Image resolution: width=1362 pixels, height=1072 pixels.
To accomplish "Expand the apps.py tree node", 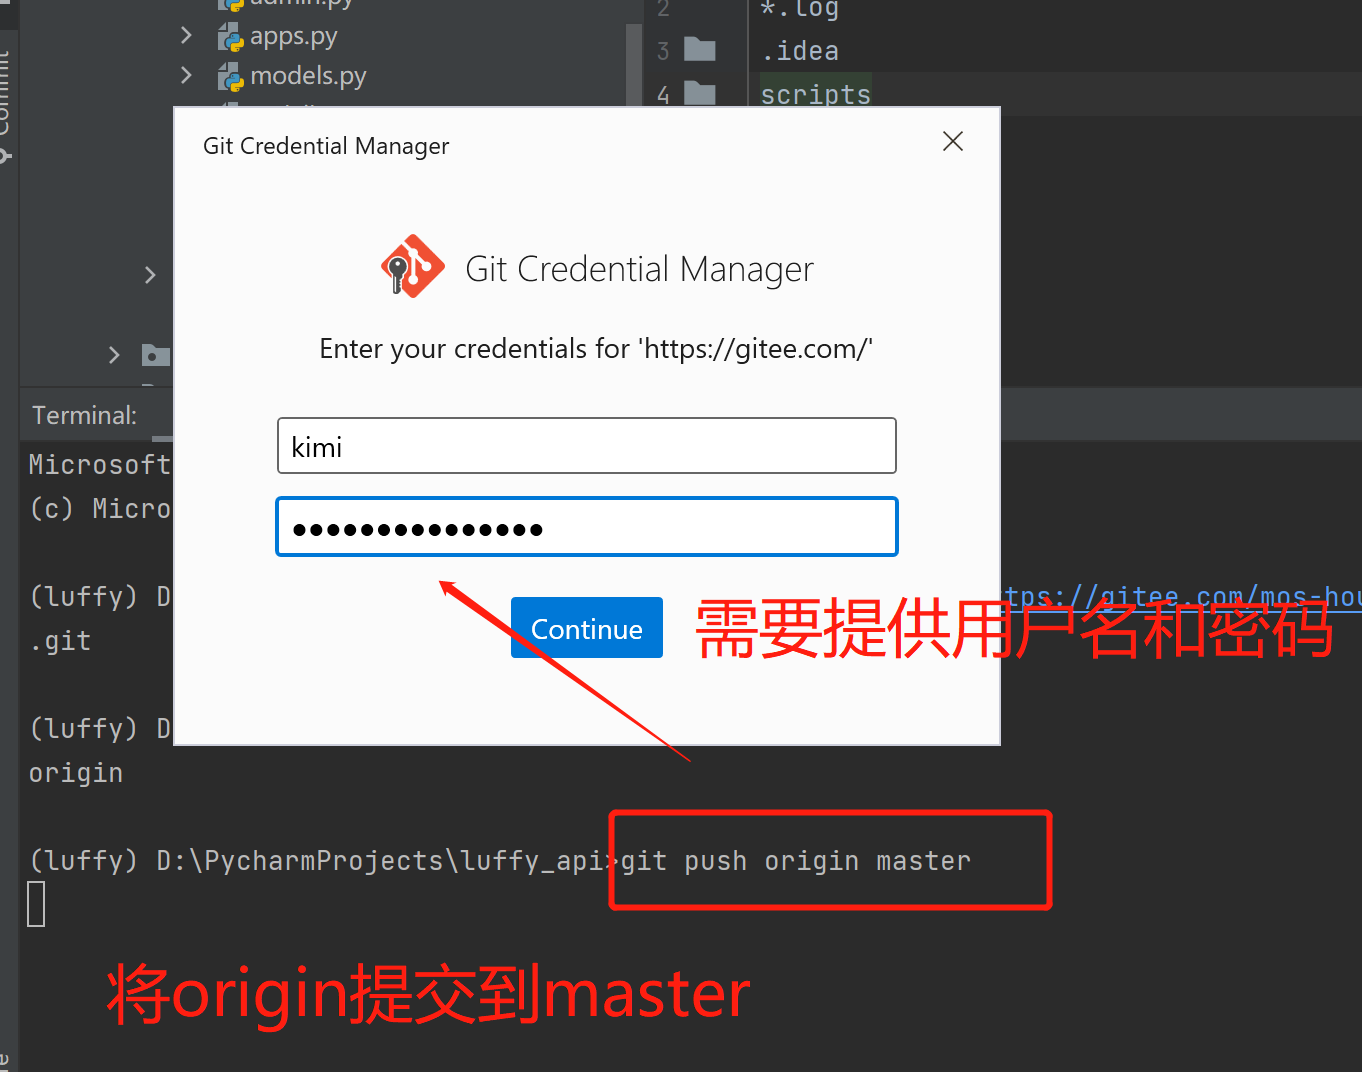I will click(186, 36).
